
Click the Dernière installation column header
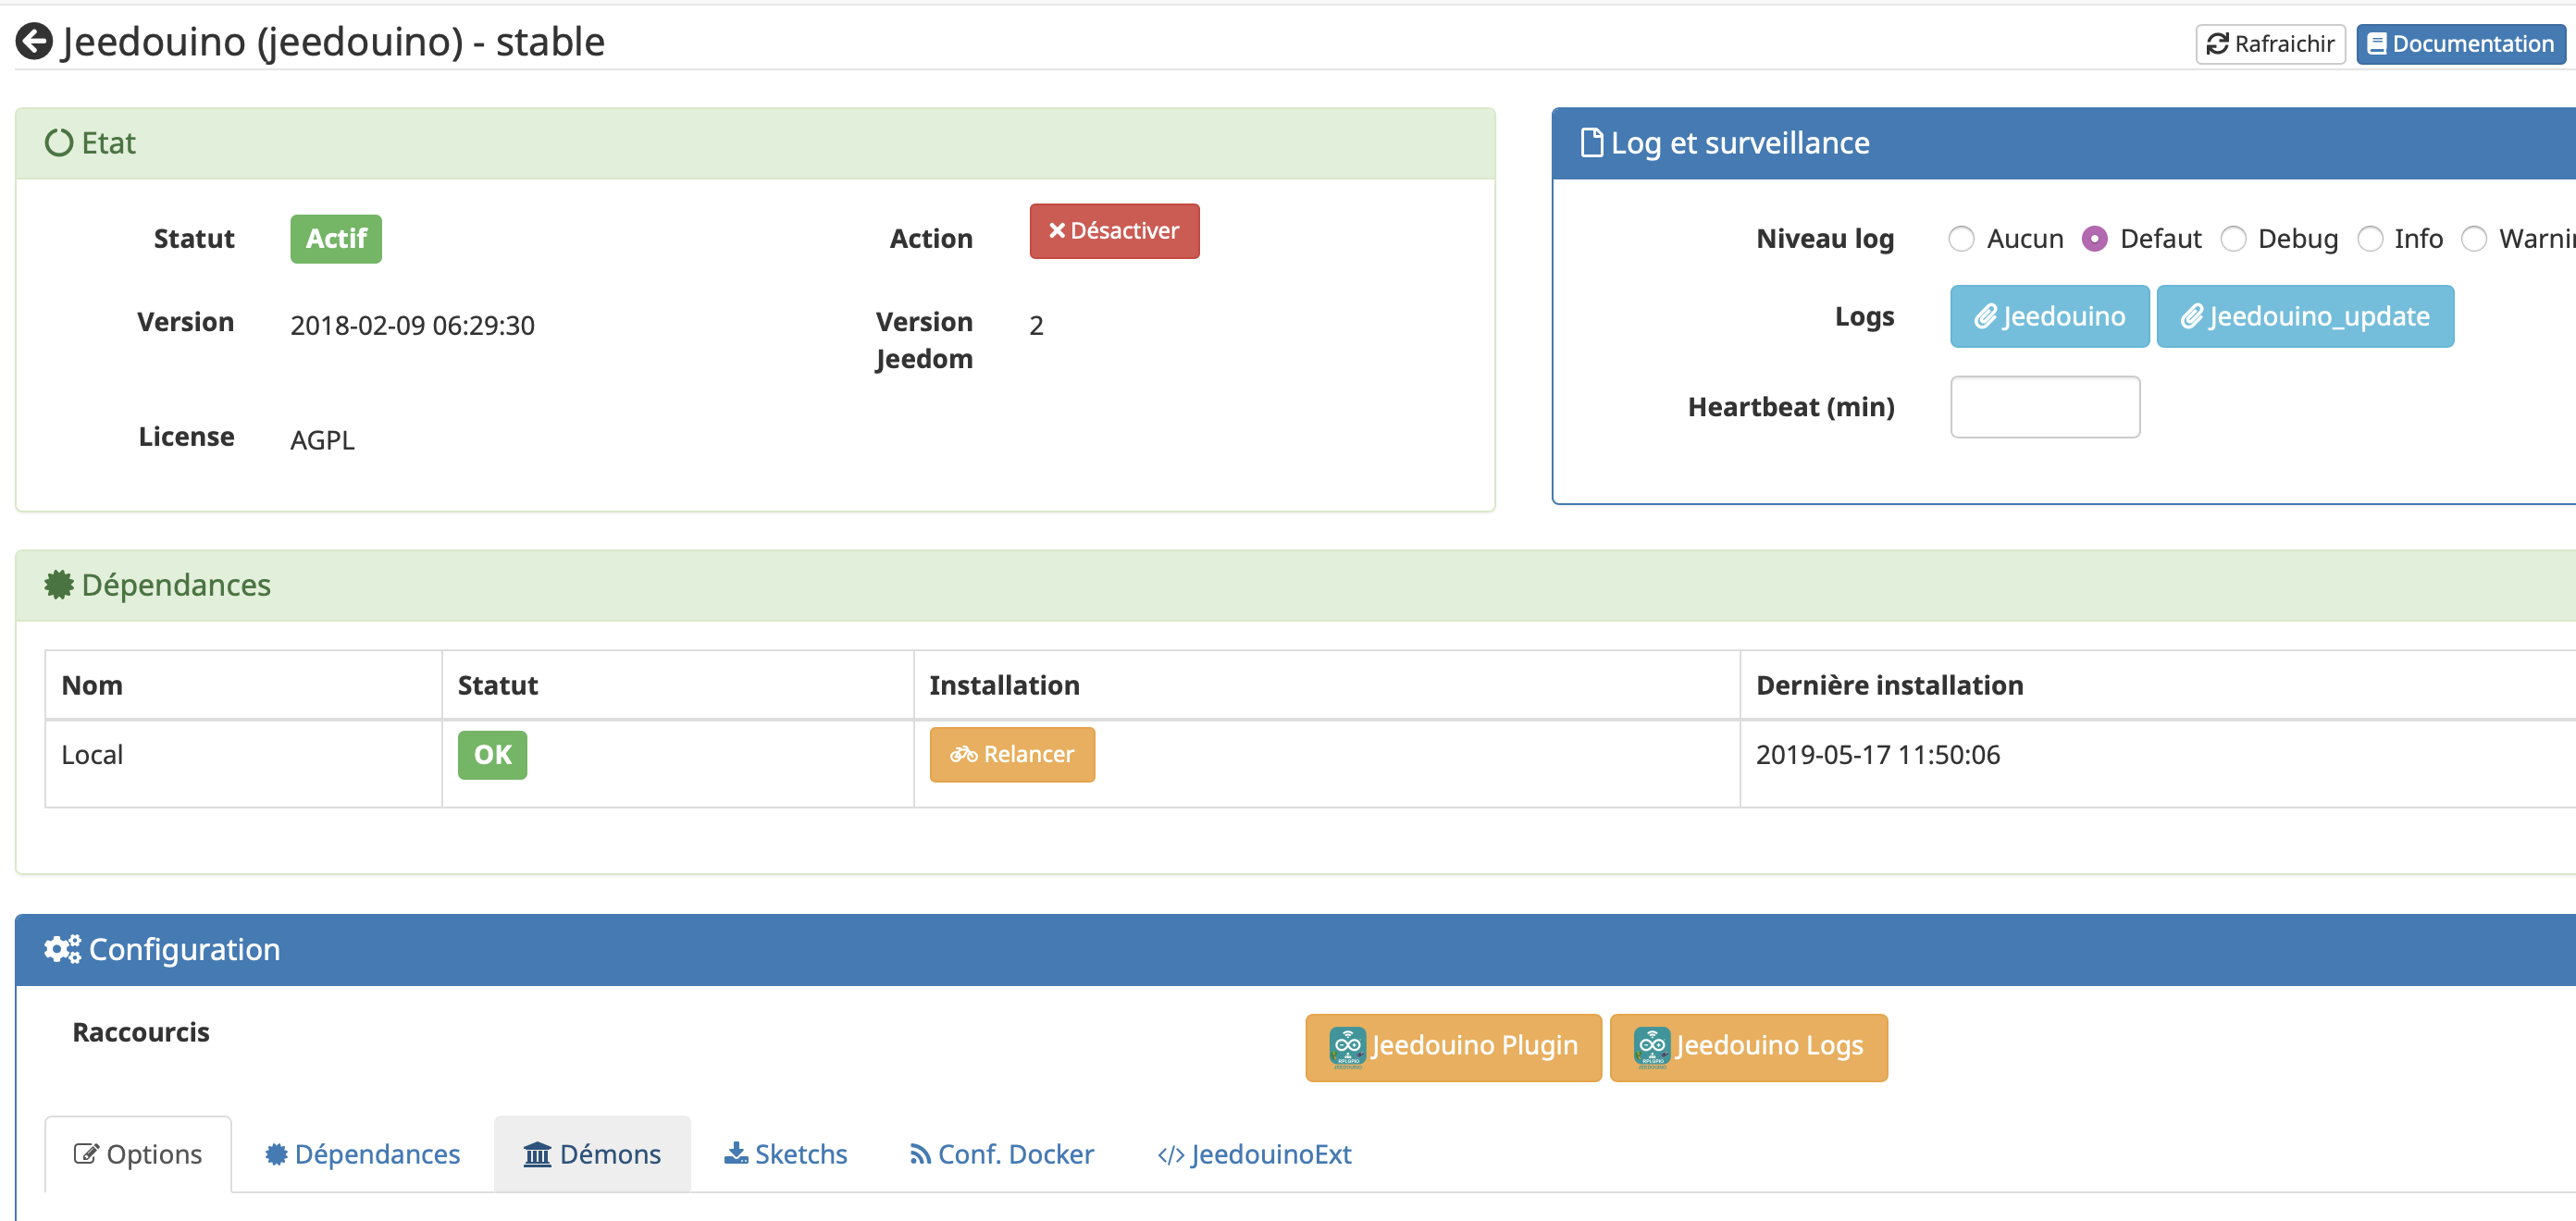pos(1889,685)
